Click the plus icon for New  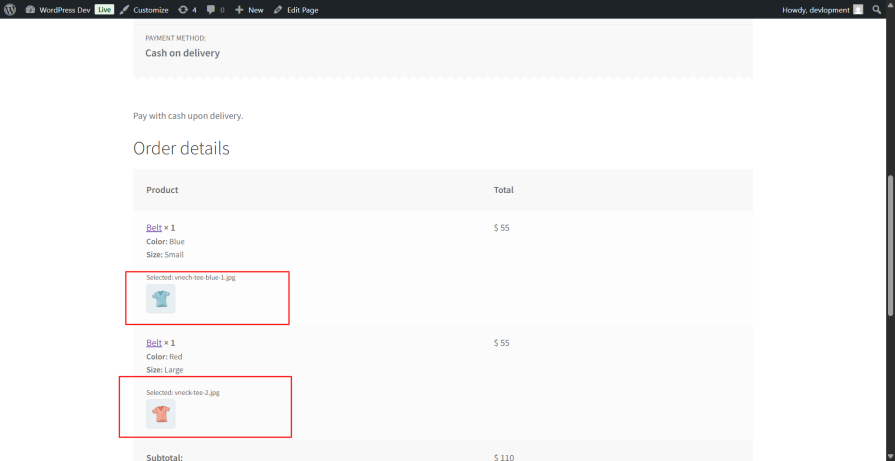tap(239, 10)
